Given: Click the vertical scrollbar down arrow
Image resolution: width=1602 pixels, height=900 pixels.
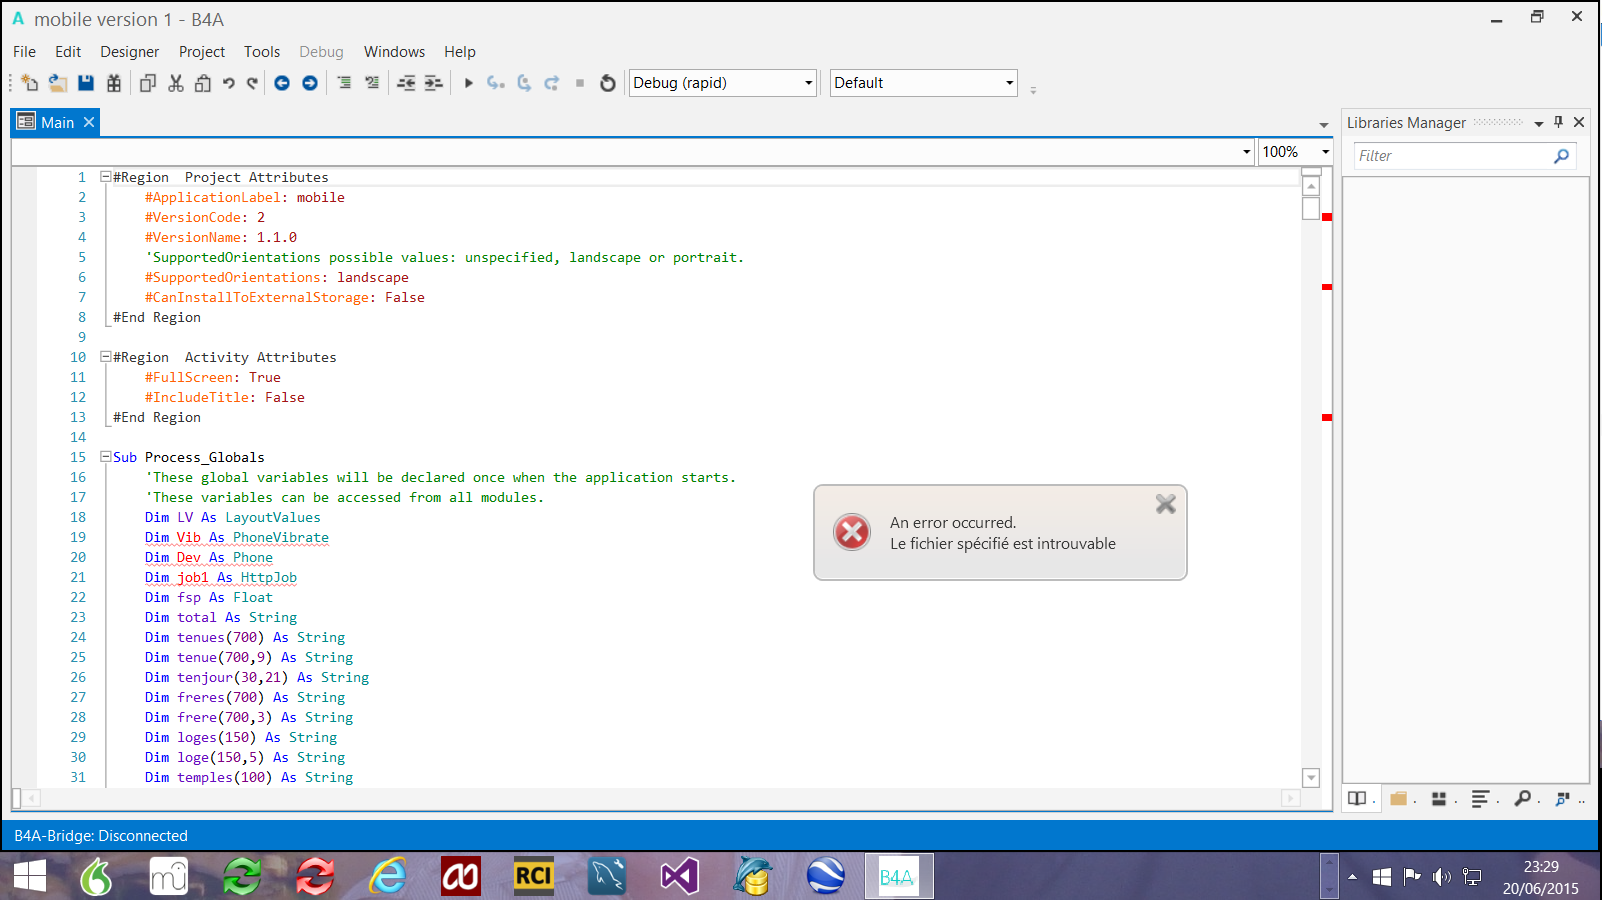Looking at the screenshot, I should coord(1311,778).
